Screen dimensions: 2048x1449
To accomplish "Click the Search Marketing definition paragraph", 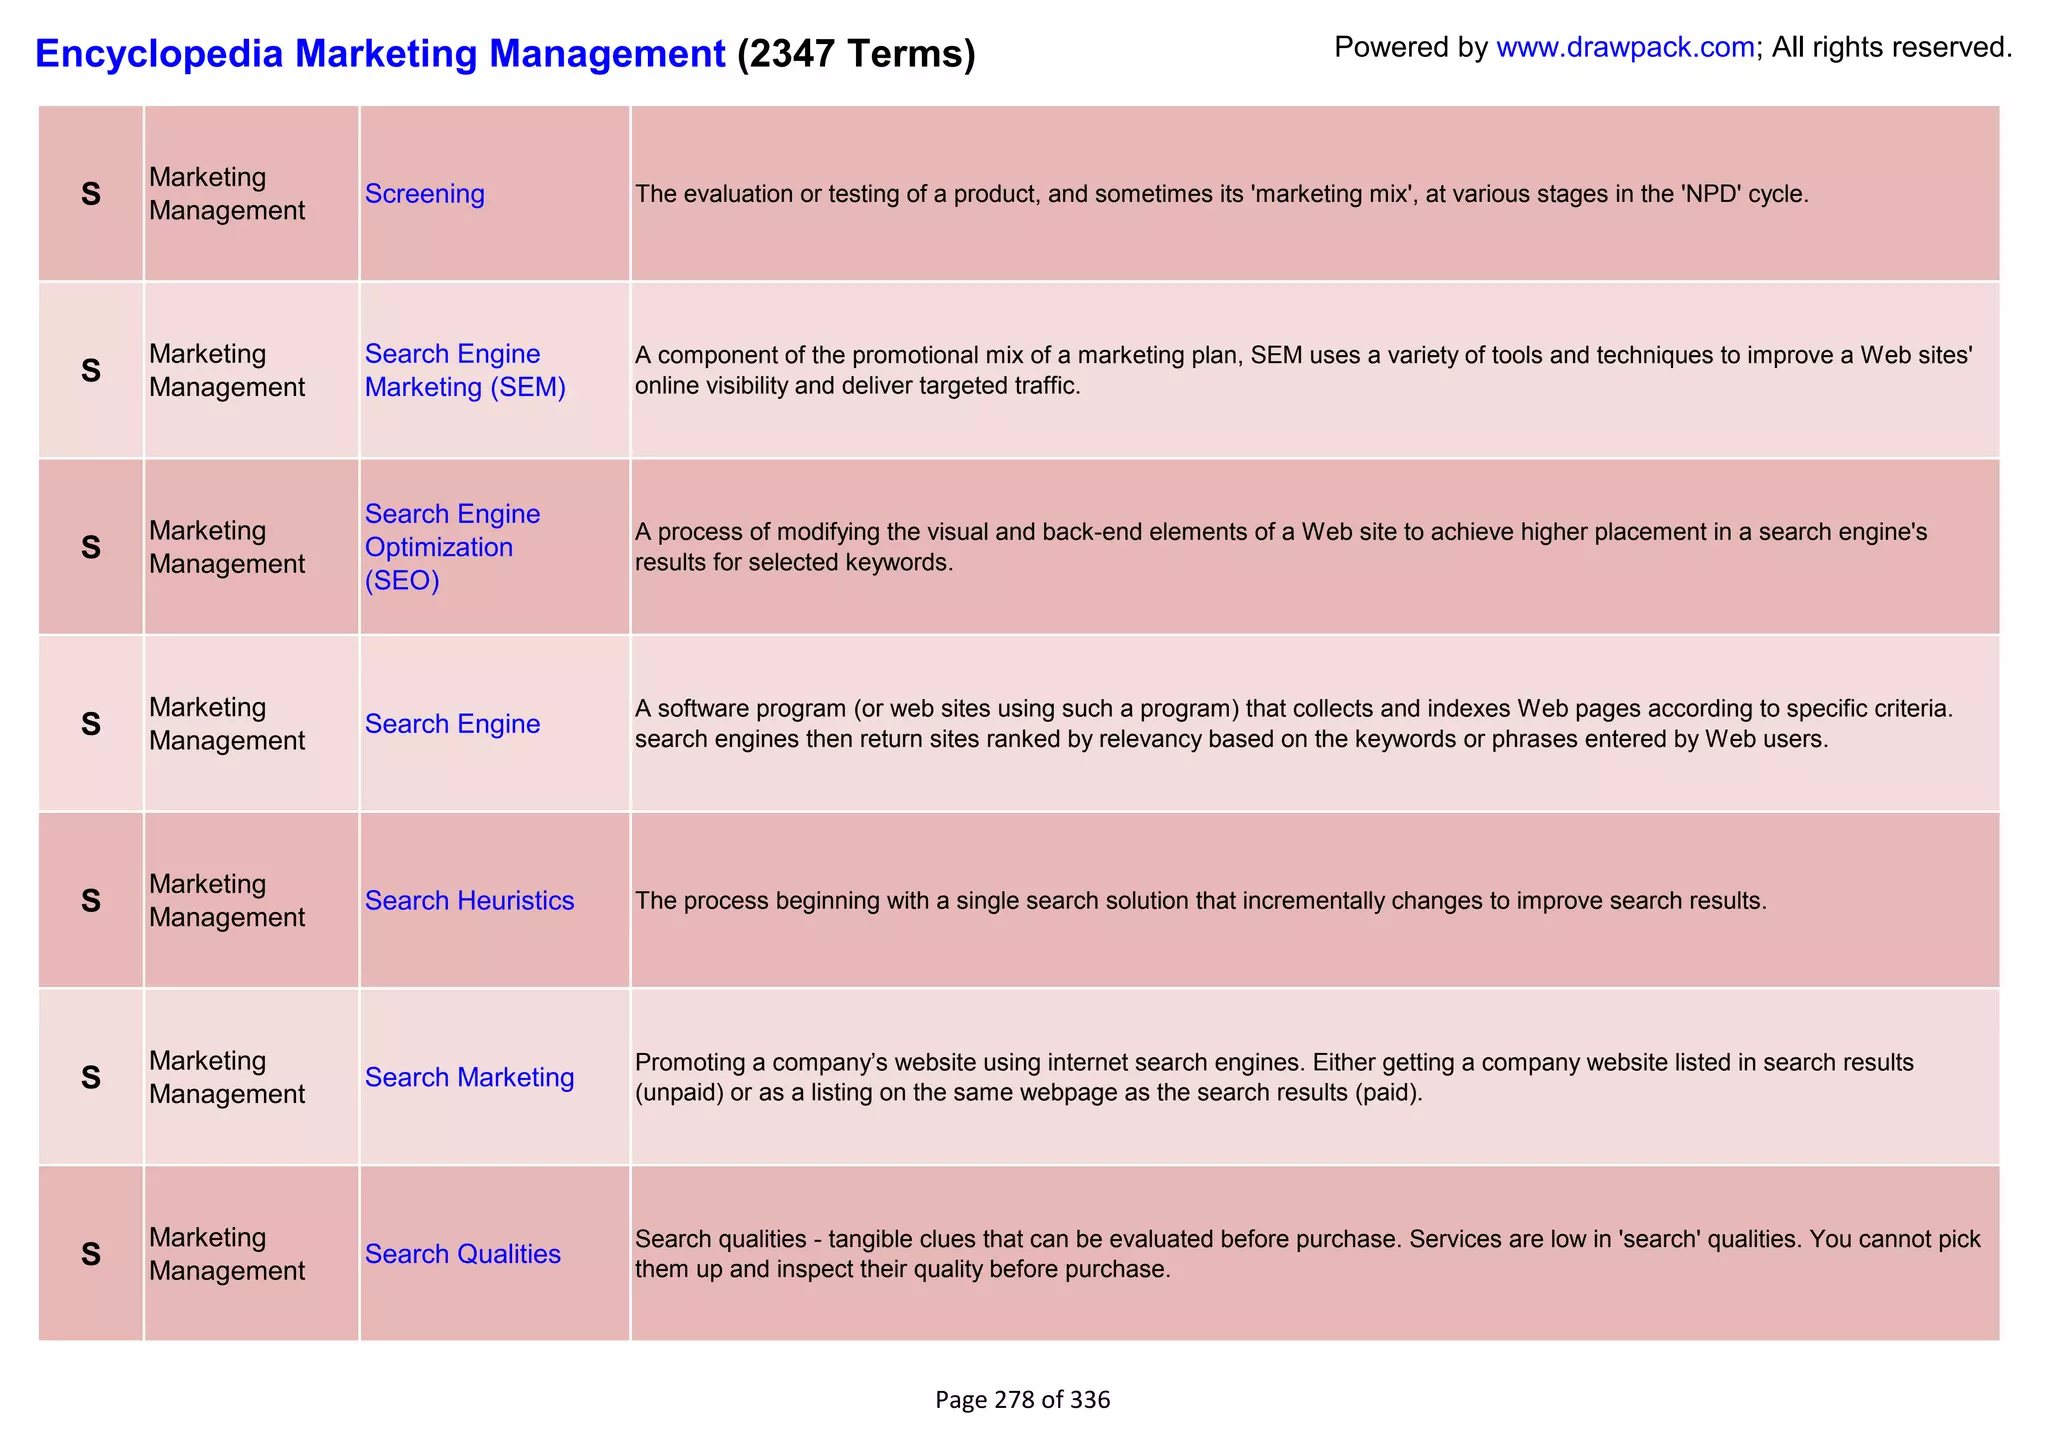I will 1274,1077.
